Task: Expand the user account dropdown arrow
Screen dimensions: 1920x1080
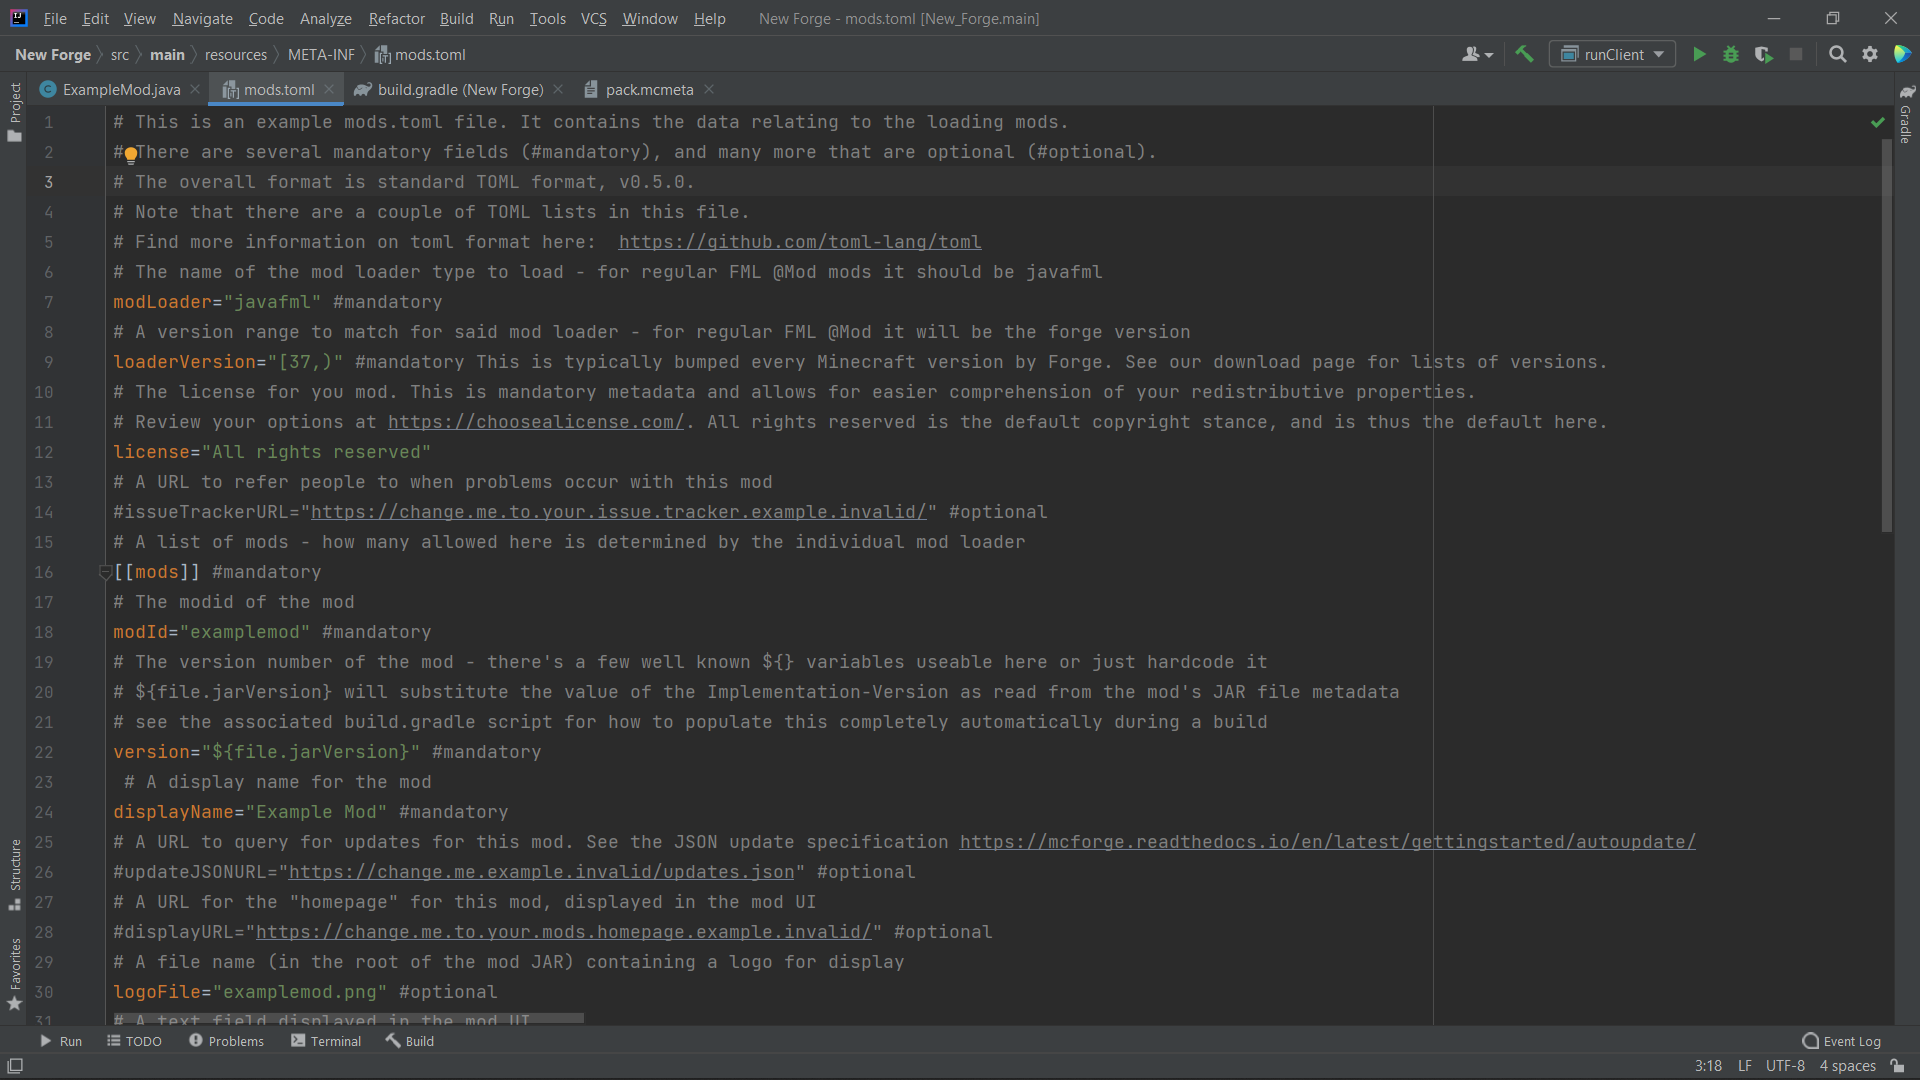Action: 1489,55
